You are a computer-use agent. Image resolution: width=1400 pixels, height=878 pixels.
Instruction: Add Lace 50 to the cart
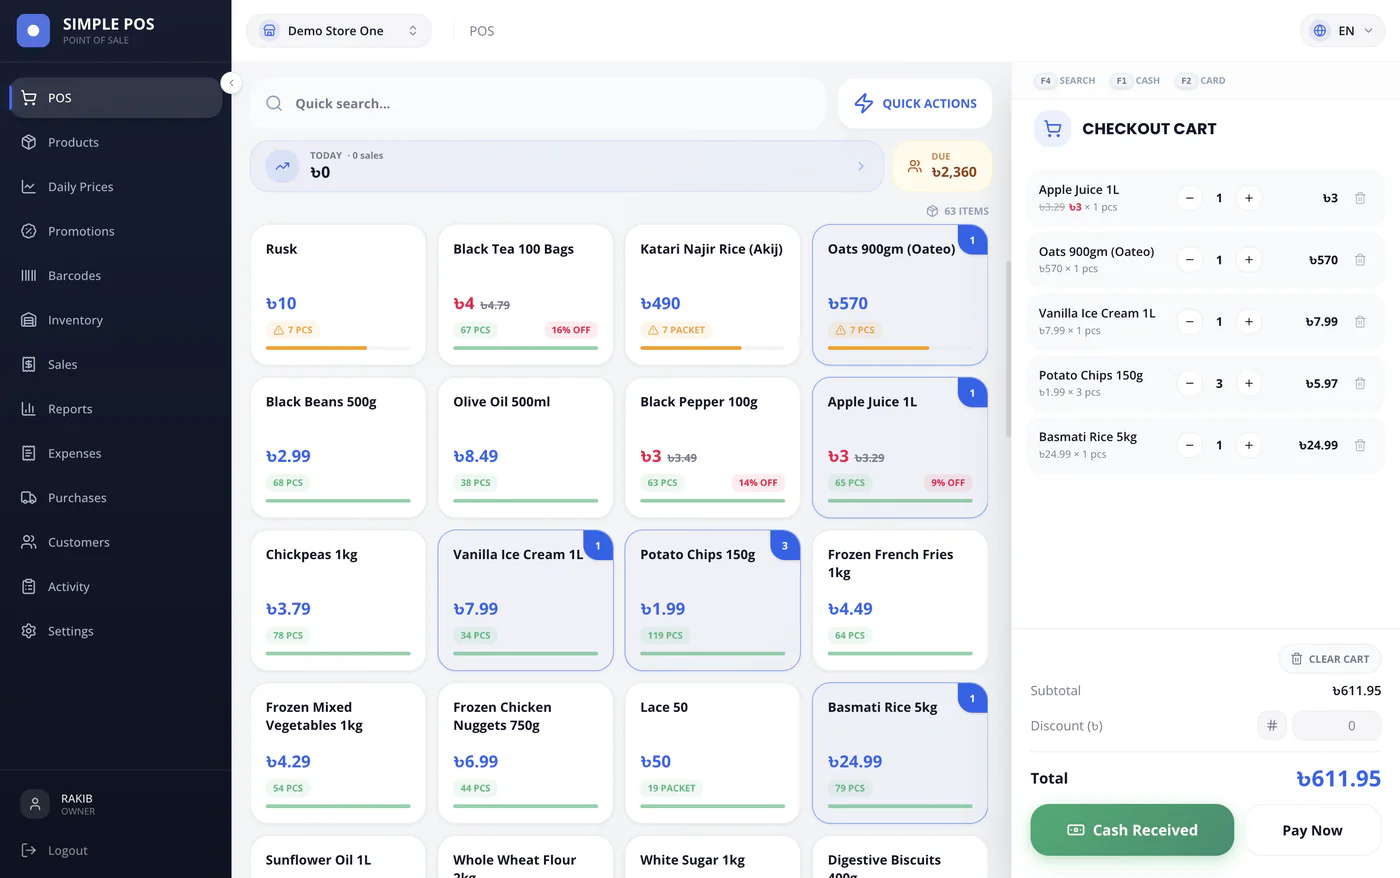712,753
